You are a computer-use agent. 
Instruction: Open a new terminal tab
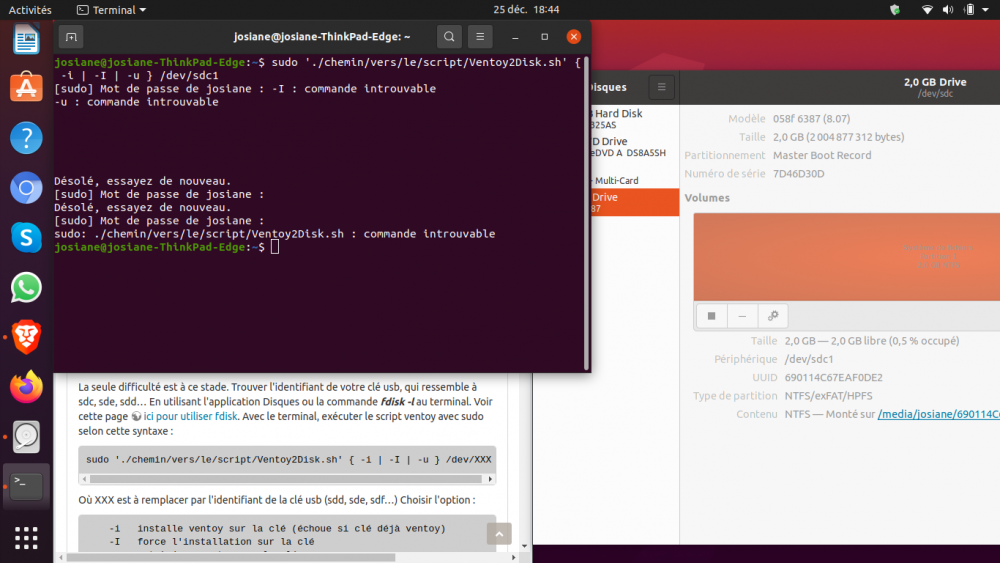(x=71, y=37)
